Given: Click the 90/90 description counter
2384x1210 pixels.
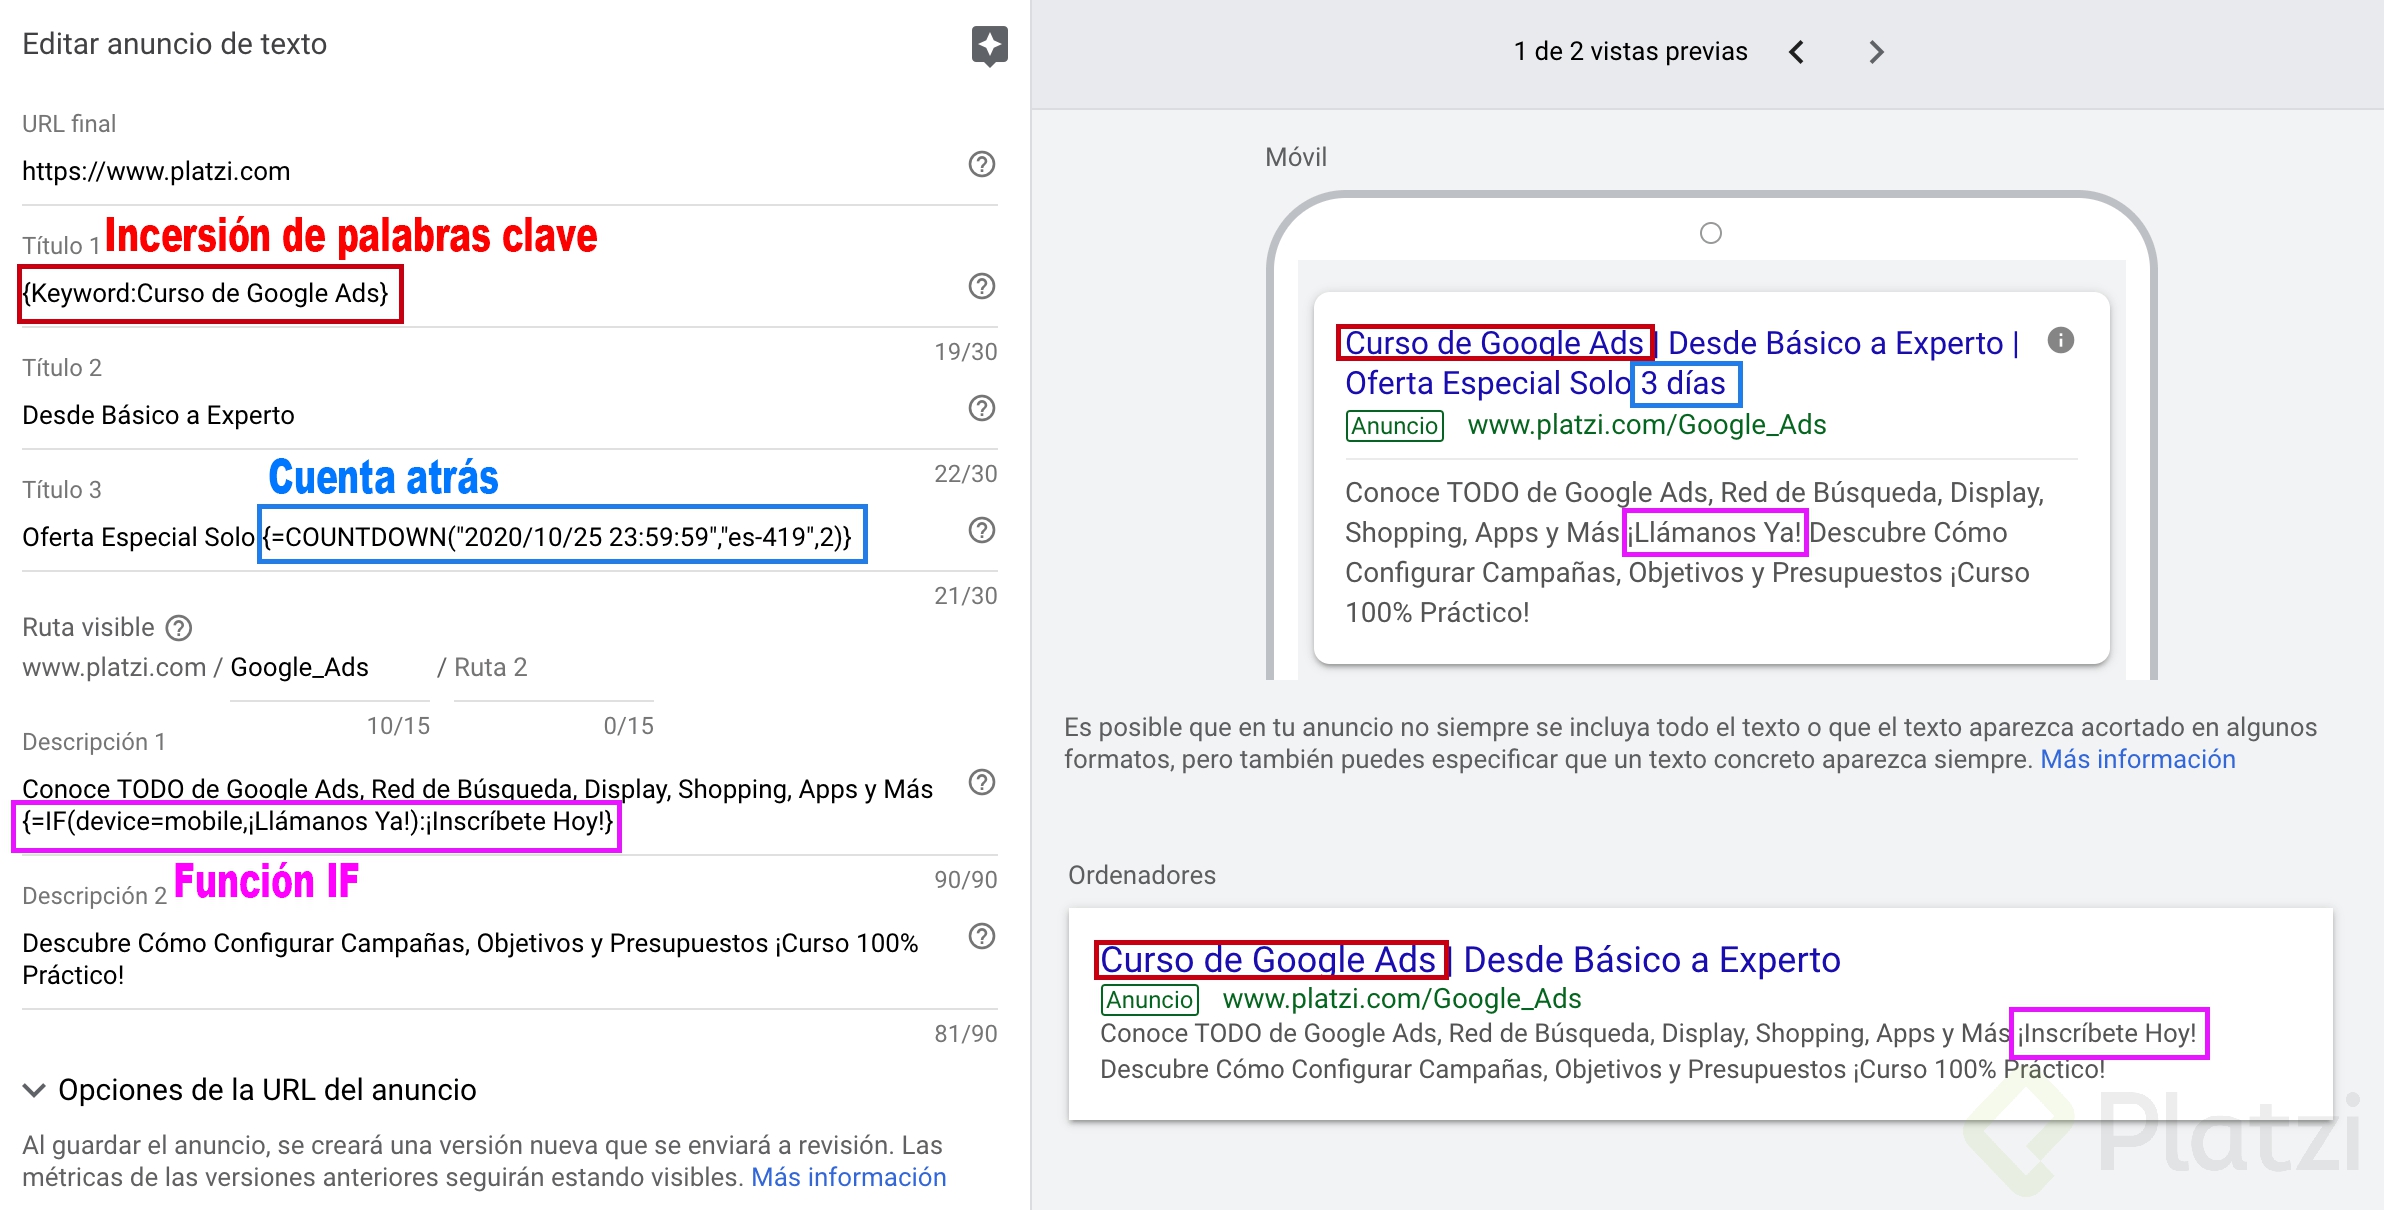Looking at the screenshot, I should (966, 880).
